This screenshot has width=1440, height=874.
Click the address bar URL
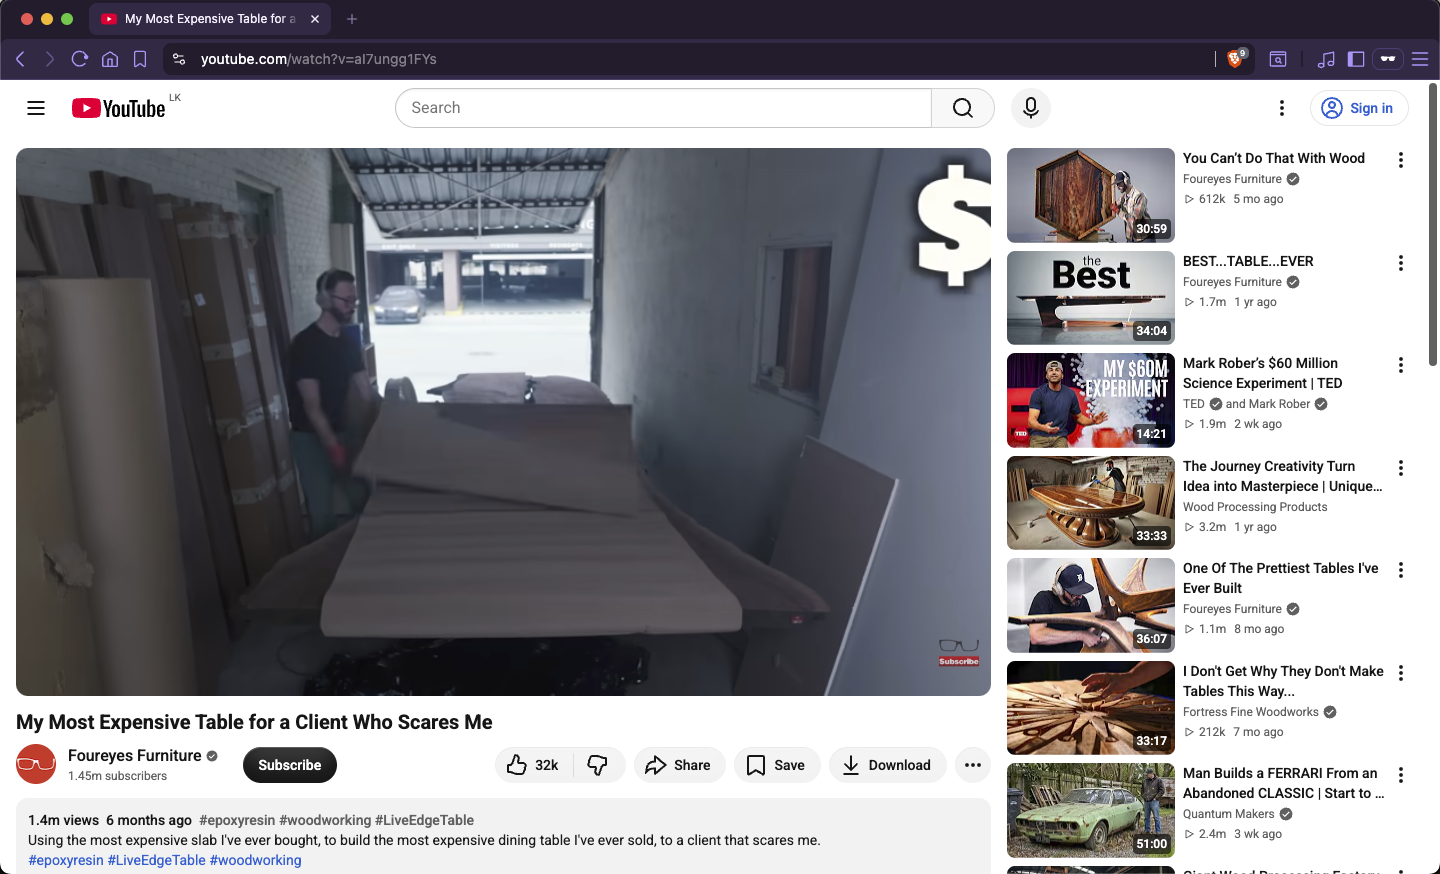click(319, 59)
